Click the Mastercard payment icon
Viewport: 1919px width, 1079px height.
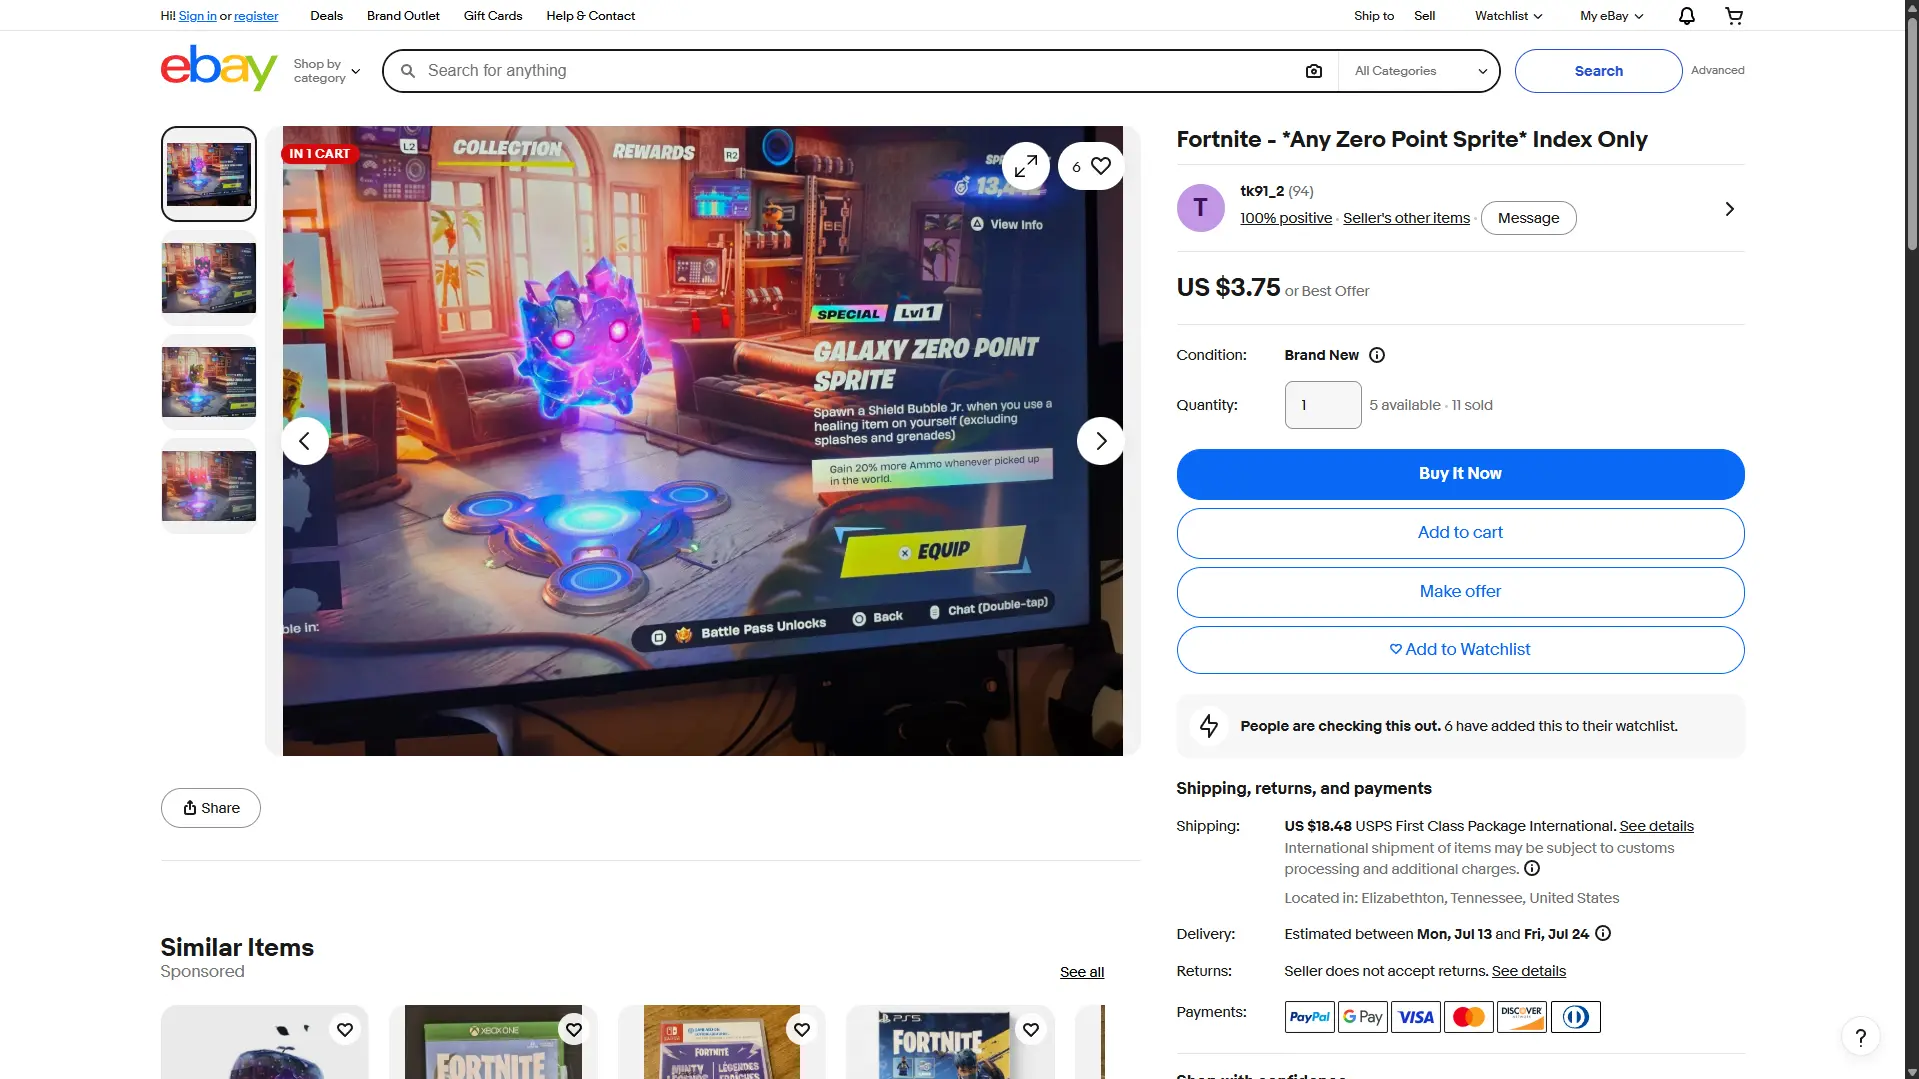(x=1469, y=1017)
